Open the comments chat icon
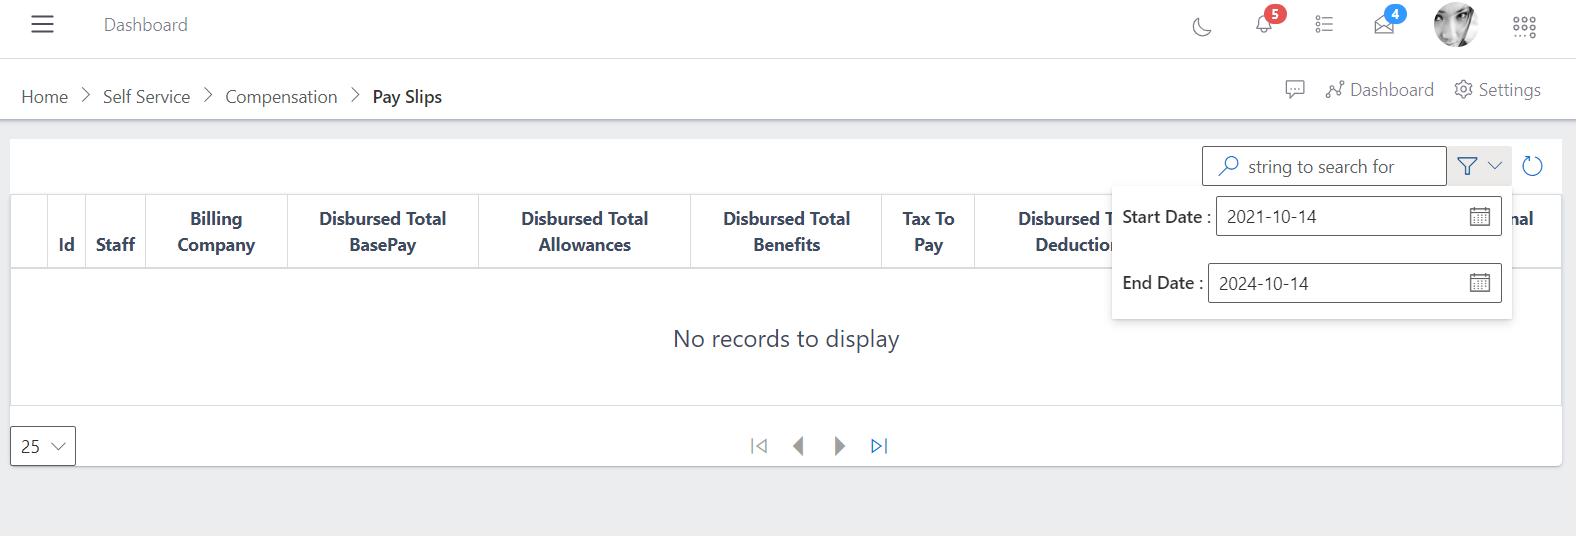Image resolution: width=1576 pixels, height=536 pixels. pyautogui.click(x=1295, y=90)
